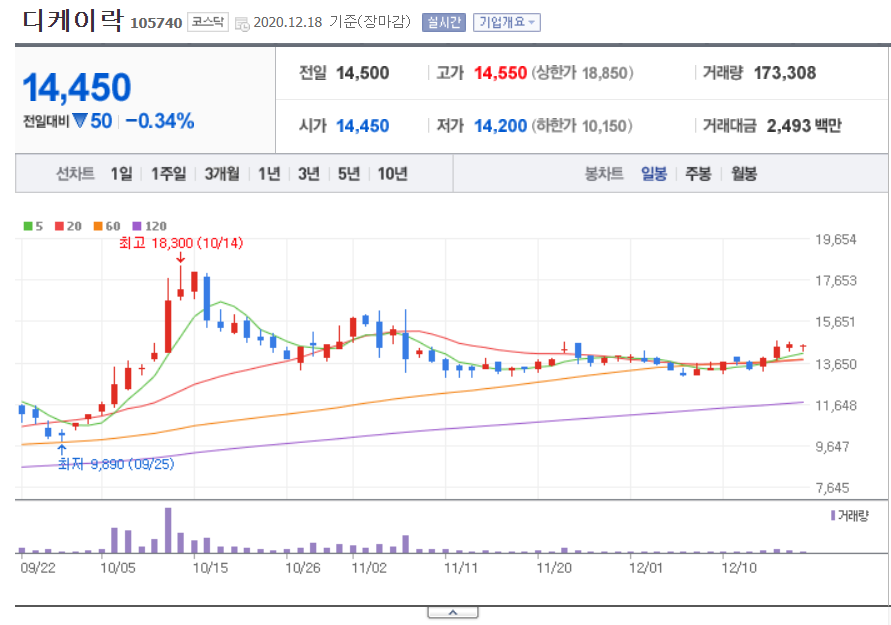Show the 3년 line chart
The height and width of the screenshot is (625, 891).
click(309, 173)
